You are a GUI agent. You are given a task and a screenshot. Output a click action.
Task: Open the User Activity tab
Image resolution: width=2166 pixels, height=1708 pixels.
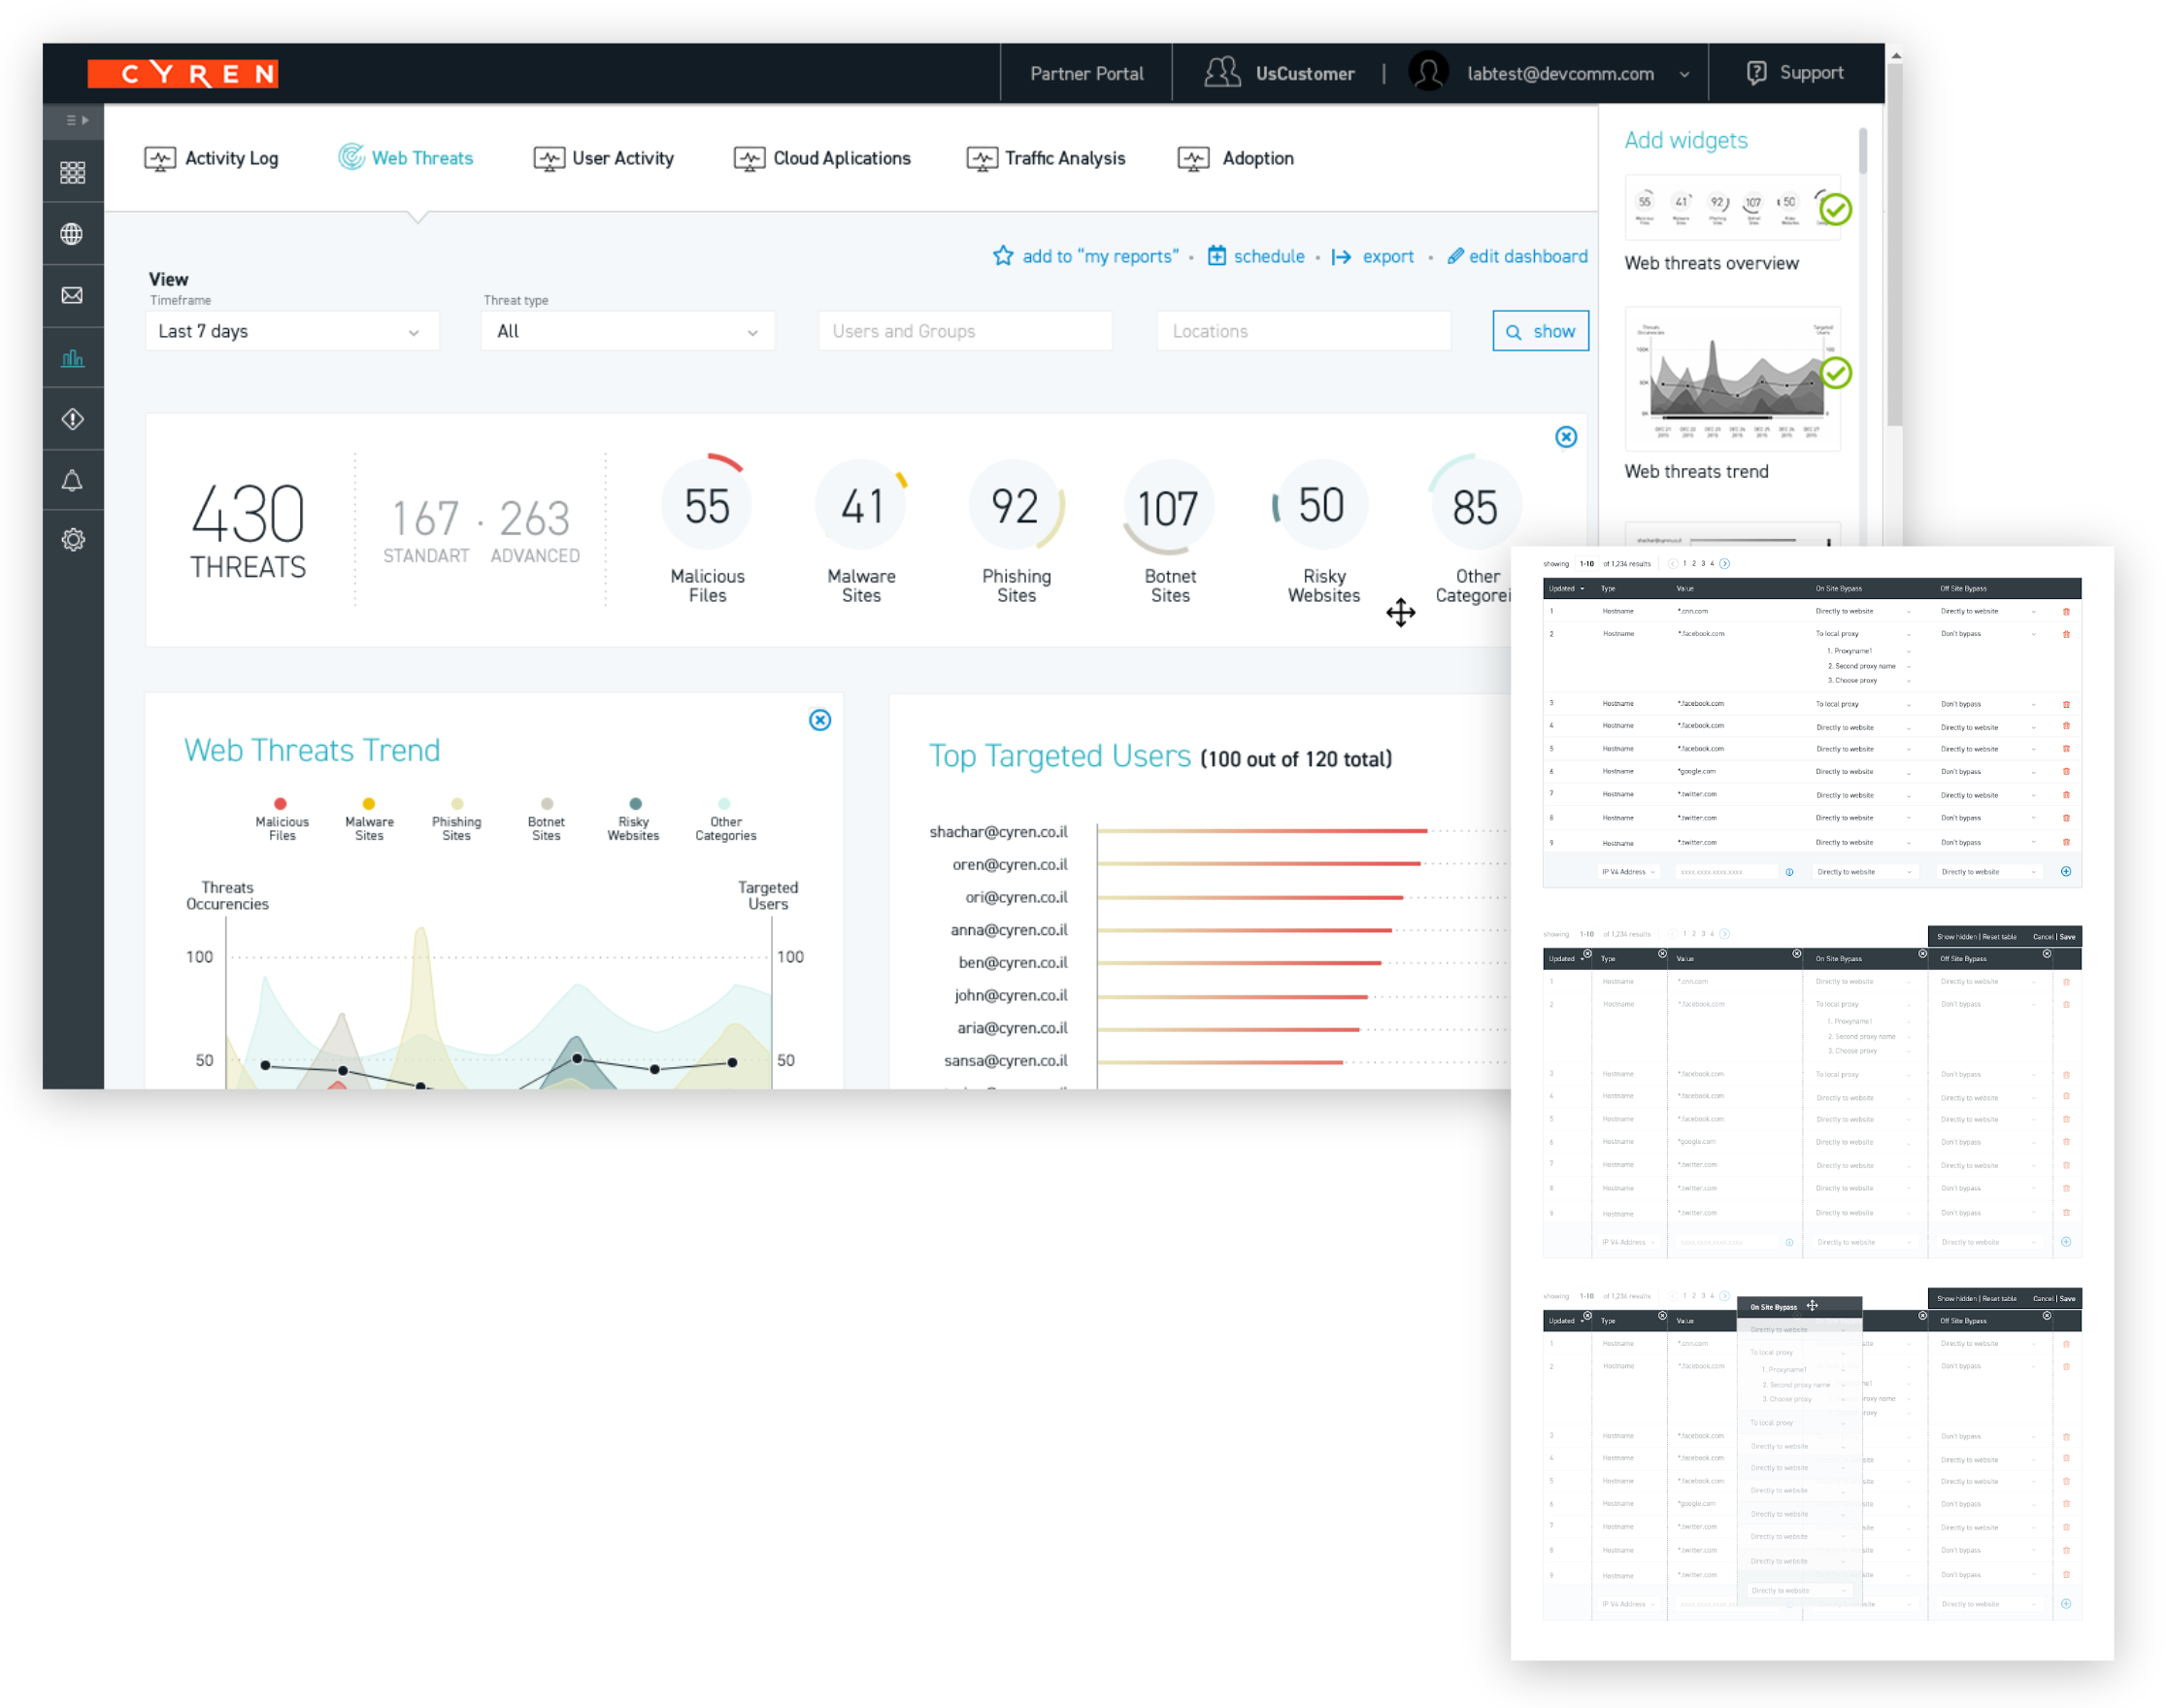(604, 158)
